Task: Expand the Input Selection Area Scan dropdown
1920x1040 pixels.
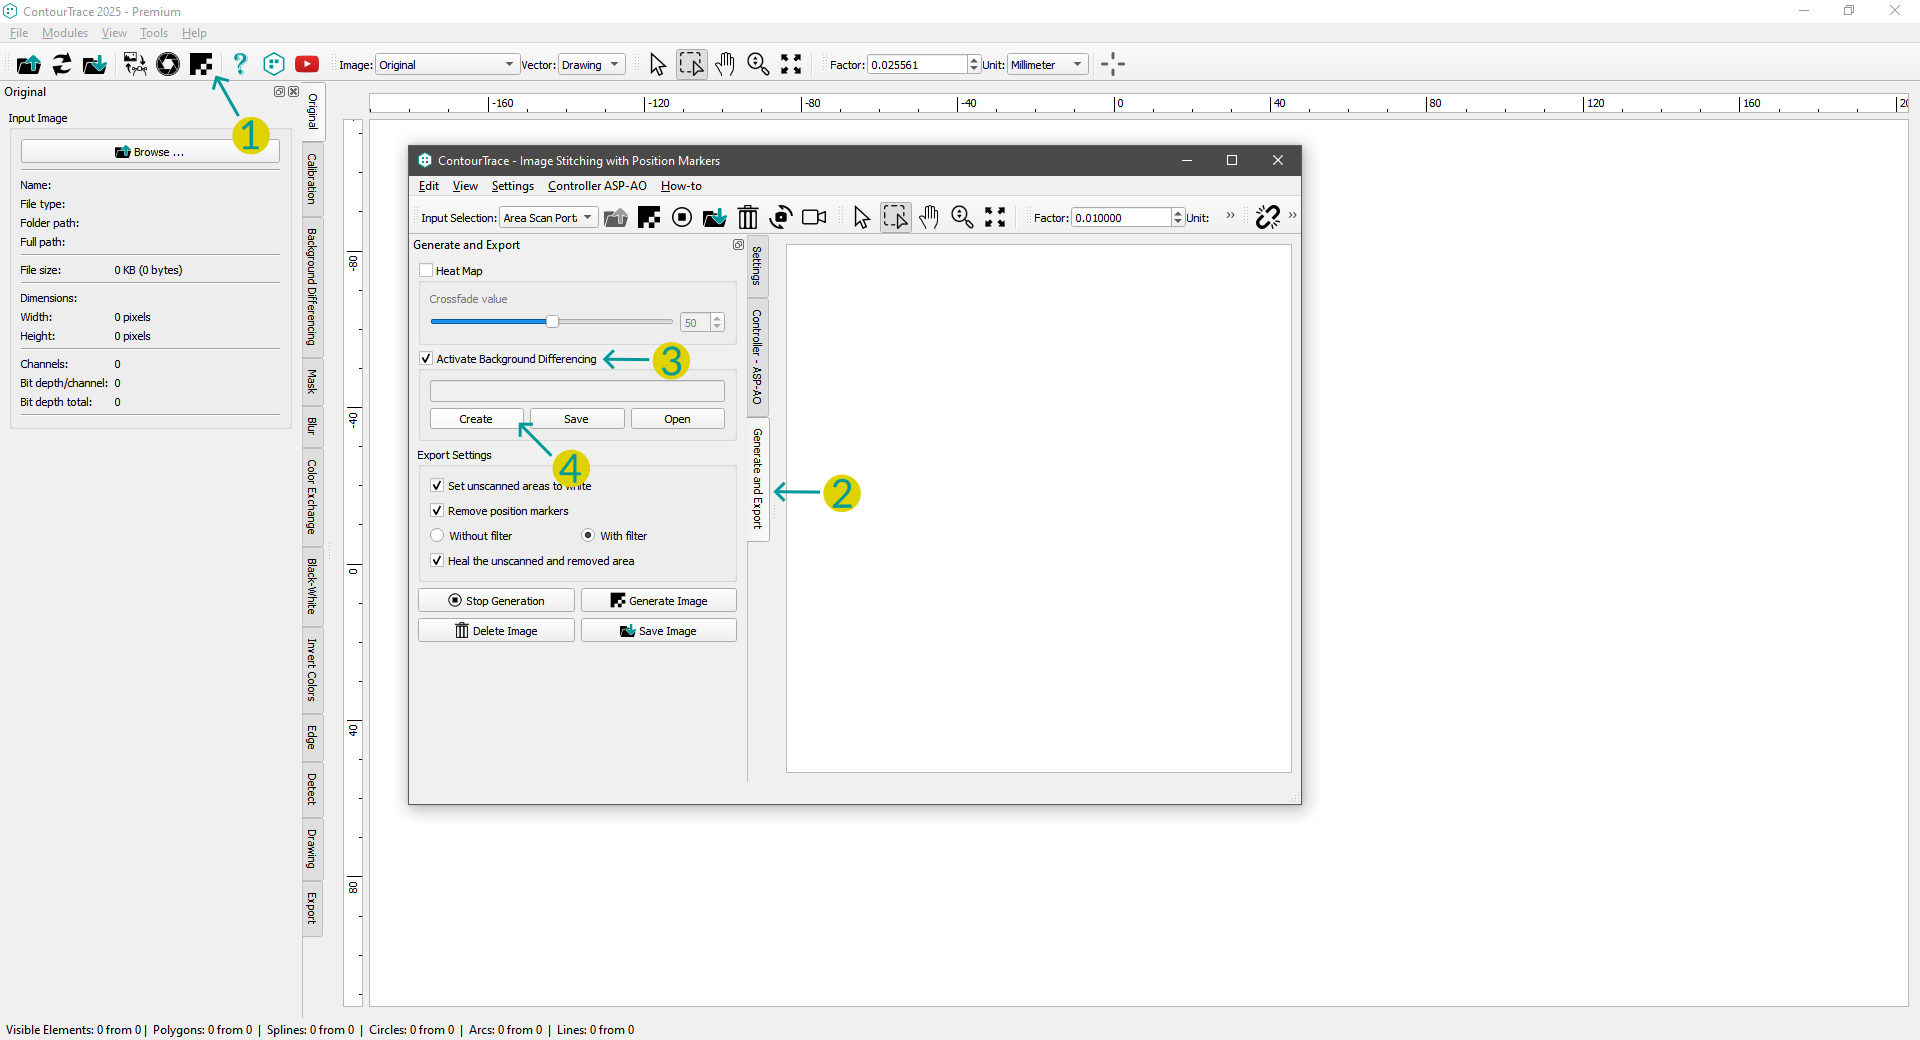Action: click(x=548, y=218)
